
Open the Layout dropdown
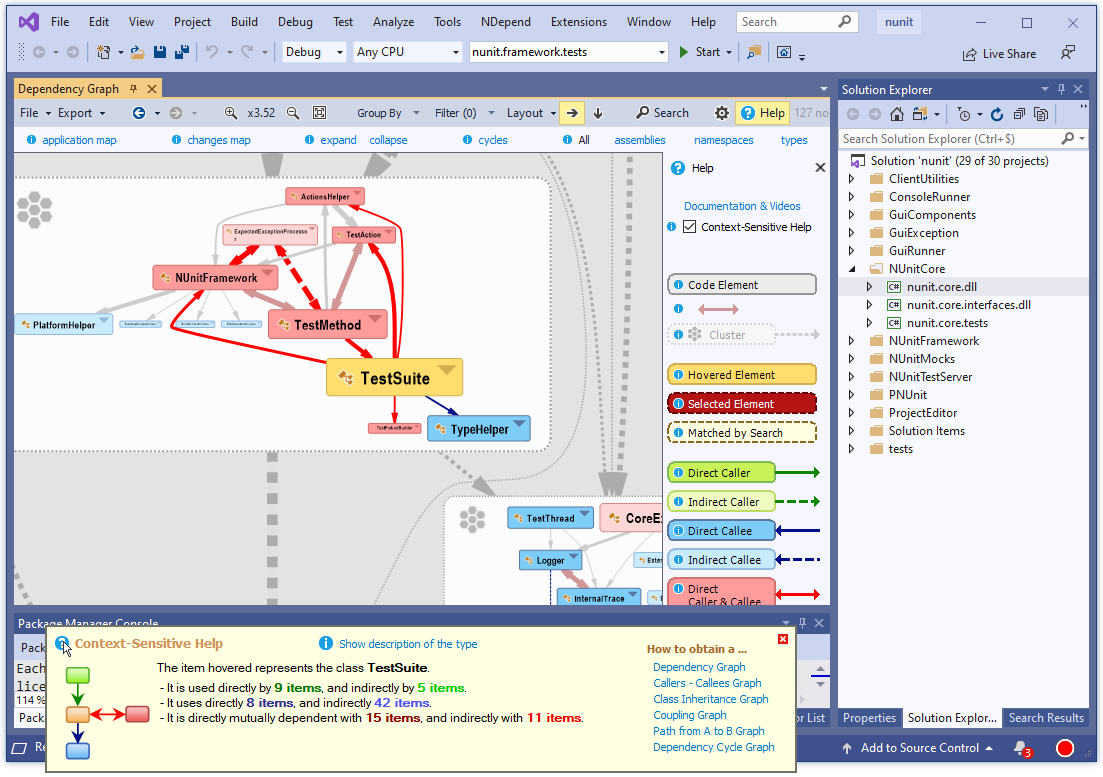click(531, 113)
